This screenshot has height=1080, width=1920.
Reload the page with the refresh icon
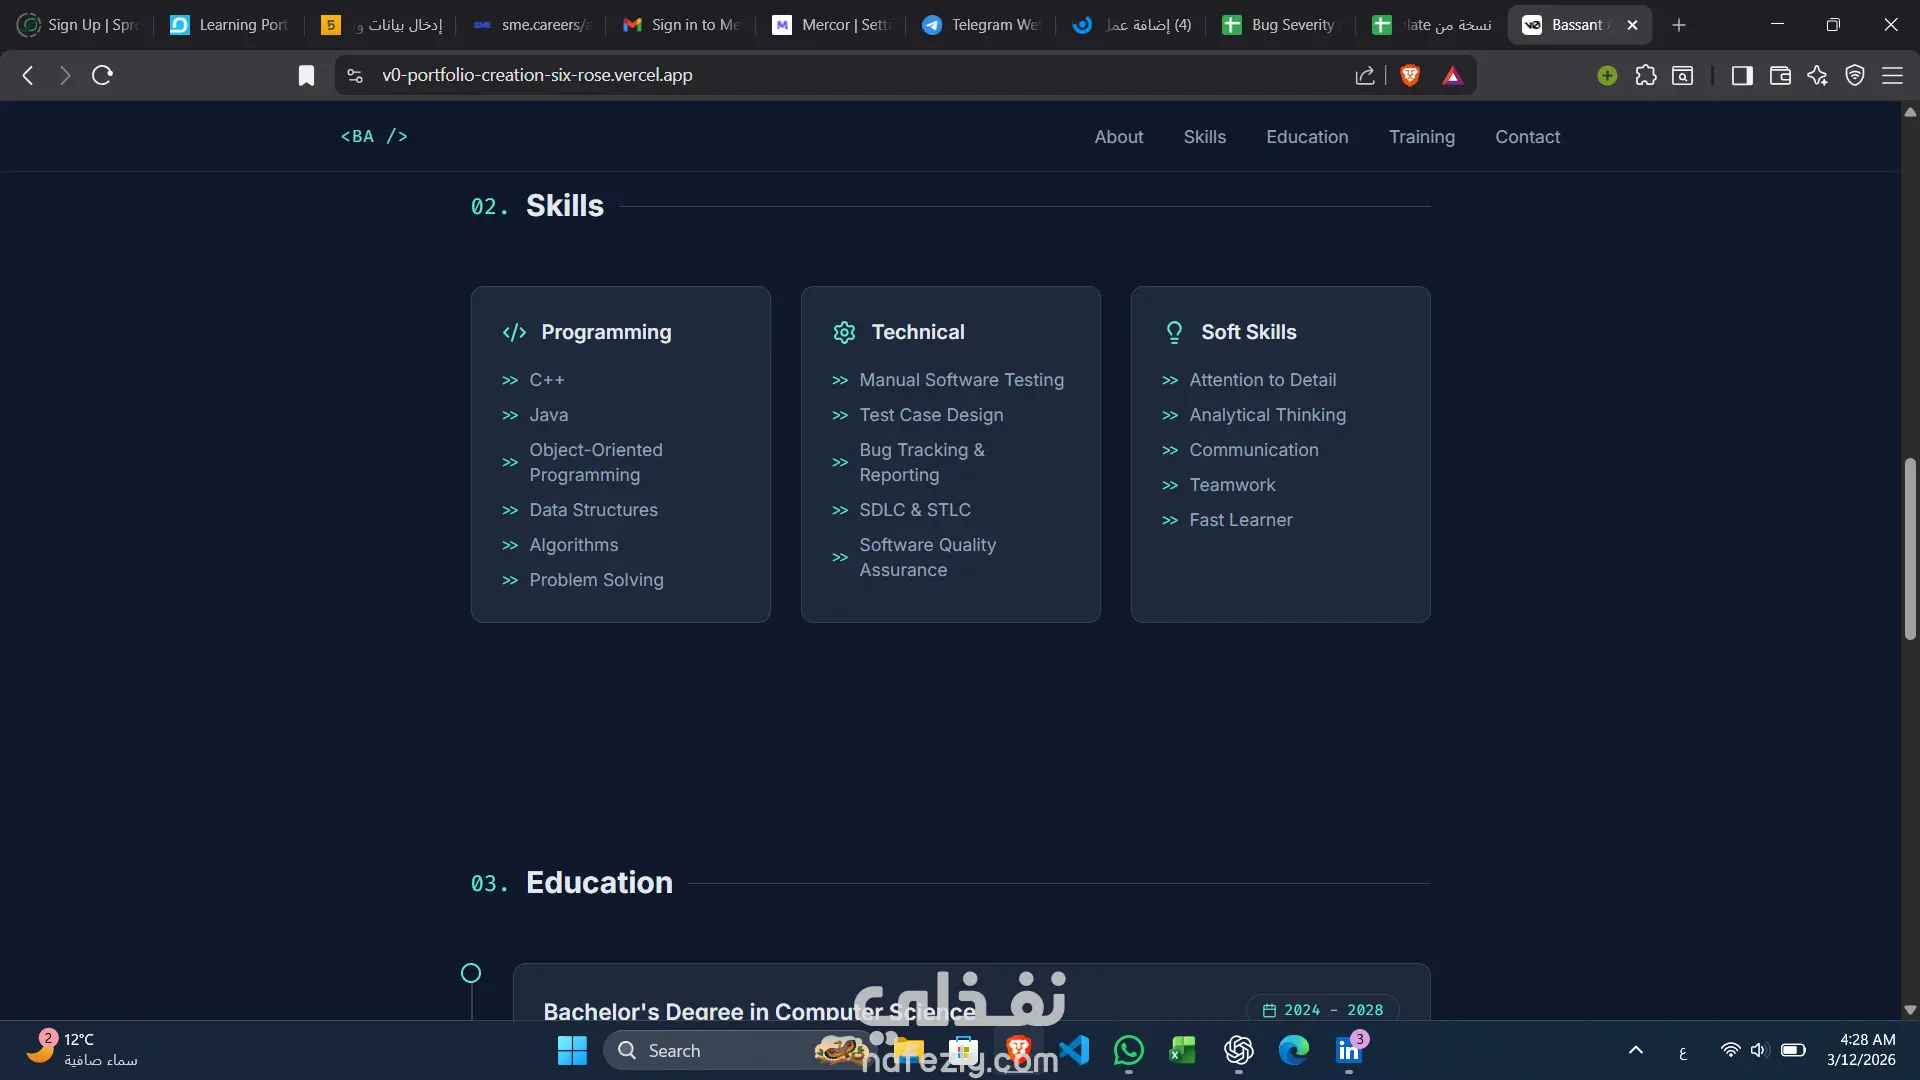click(x=102, y=75)
